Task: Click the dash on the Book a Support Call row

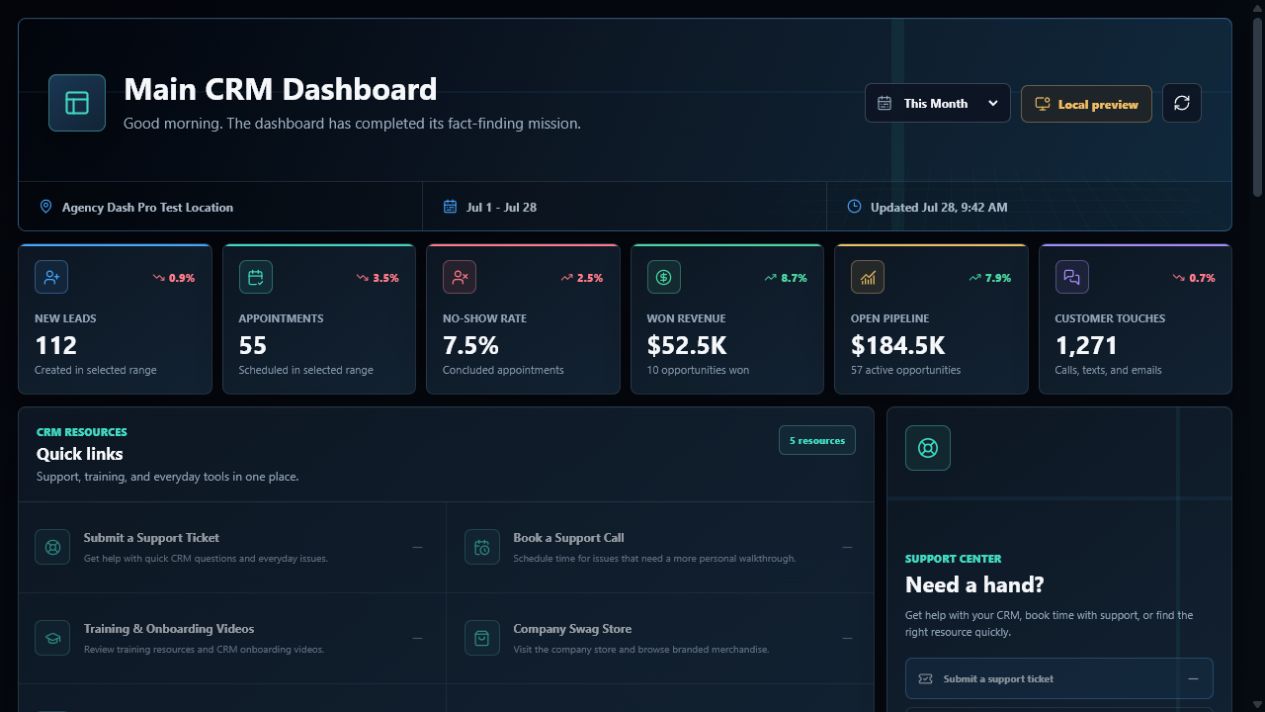Action: tap(847, 547)
